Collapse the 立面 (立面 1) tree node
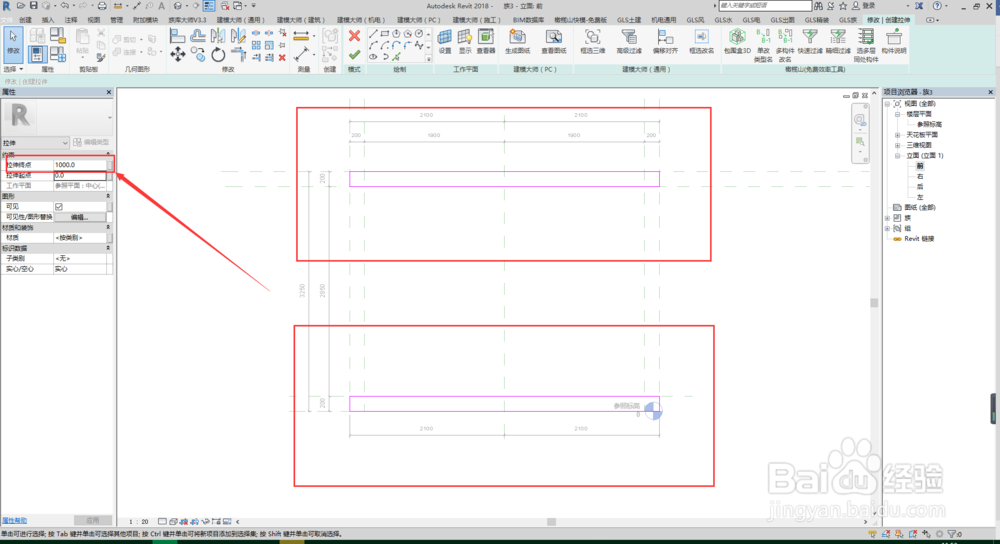Screen dimensions: 1000x544 coord(897,156)
